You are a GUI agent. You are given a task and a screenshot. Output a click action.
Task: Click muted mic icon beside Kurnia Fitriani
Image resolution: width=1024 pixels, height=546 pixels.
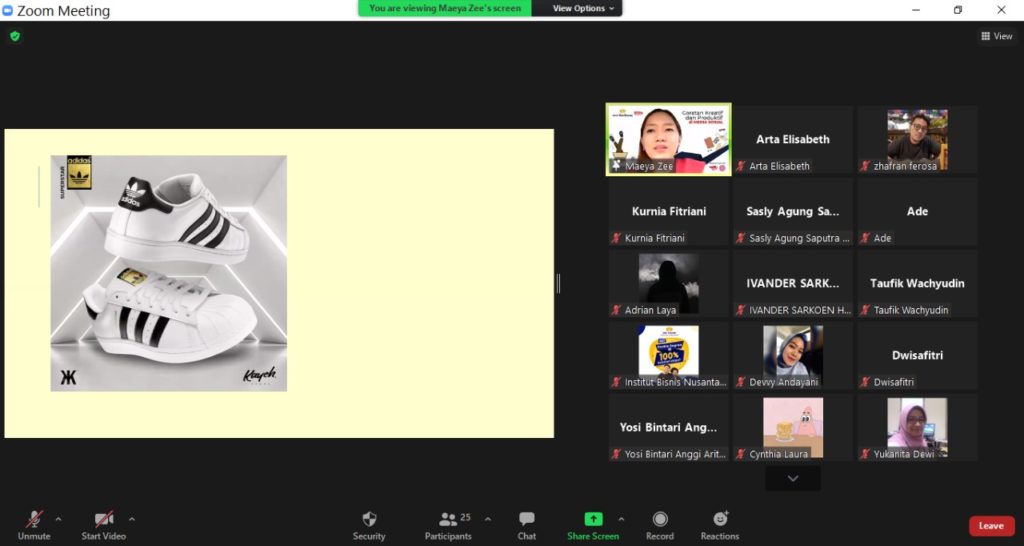[616, 238]
